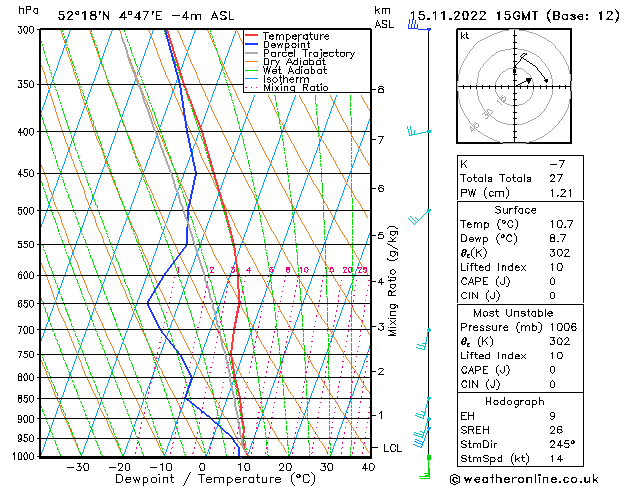Click the 'kt' label in hodograph

465,36
